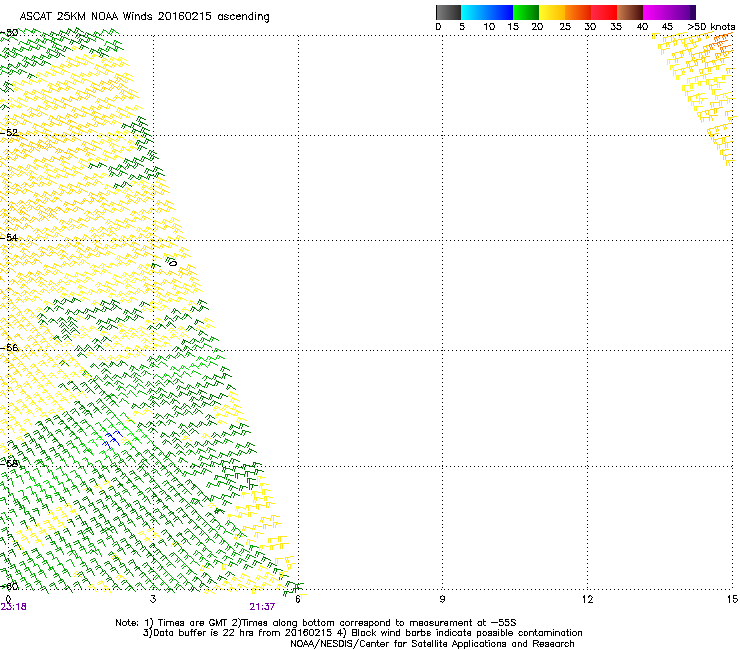The image size is (740, 650).
Task: Click the '45' color bar label
Action: [x=667, y=27]
